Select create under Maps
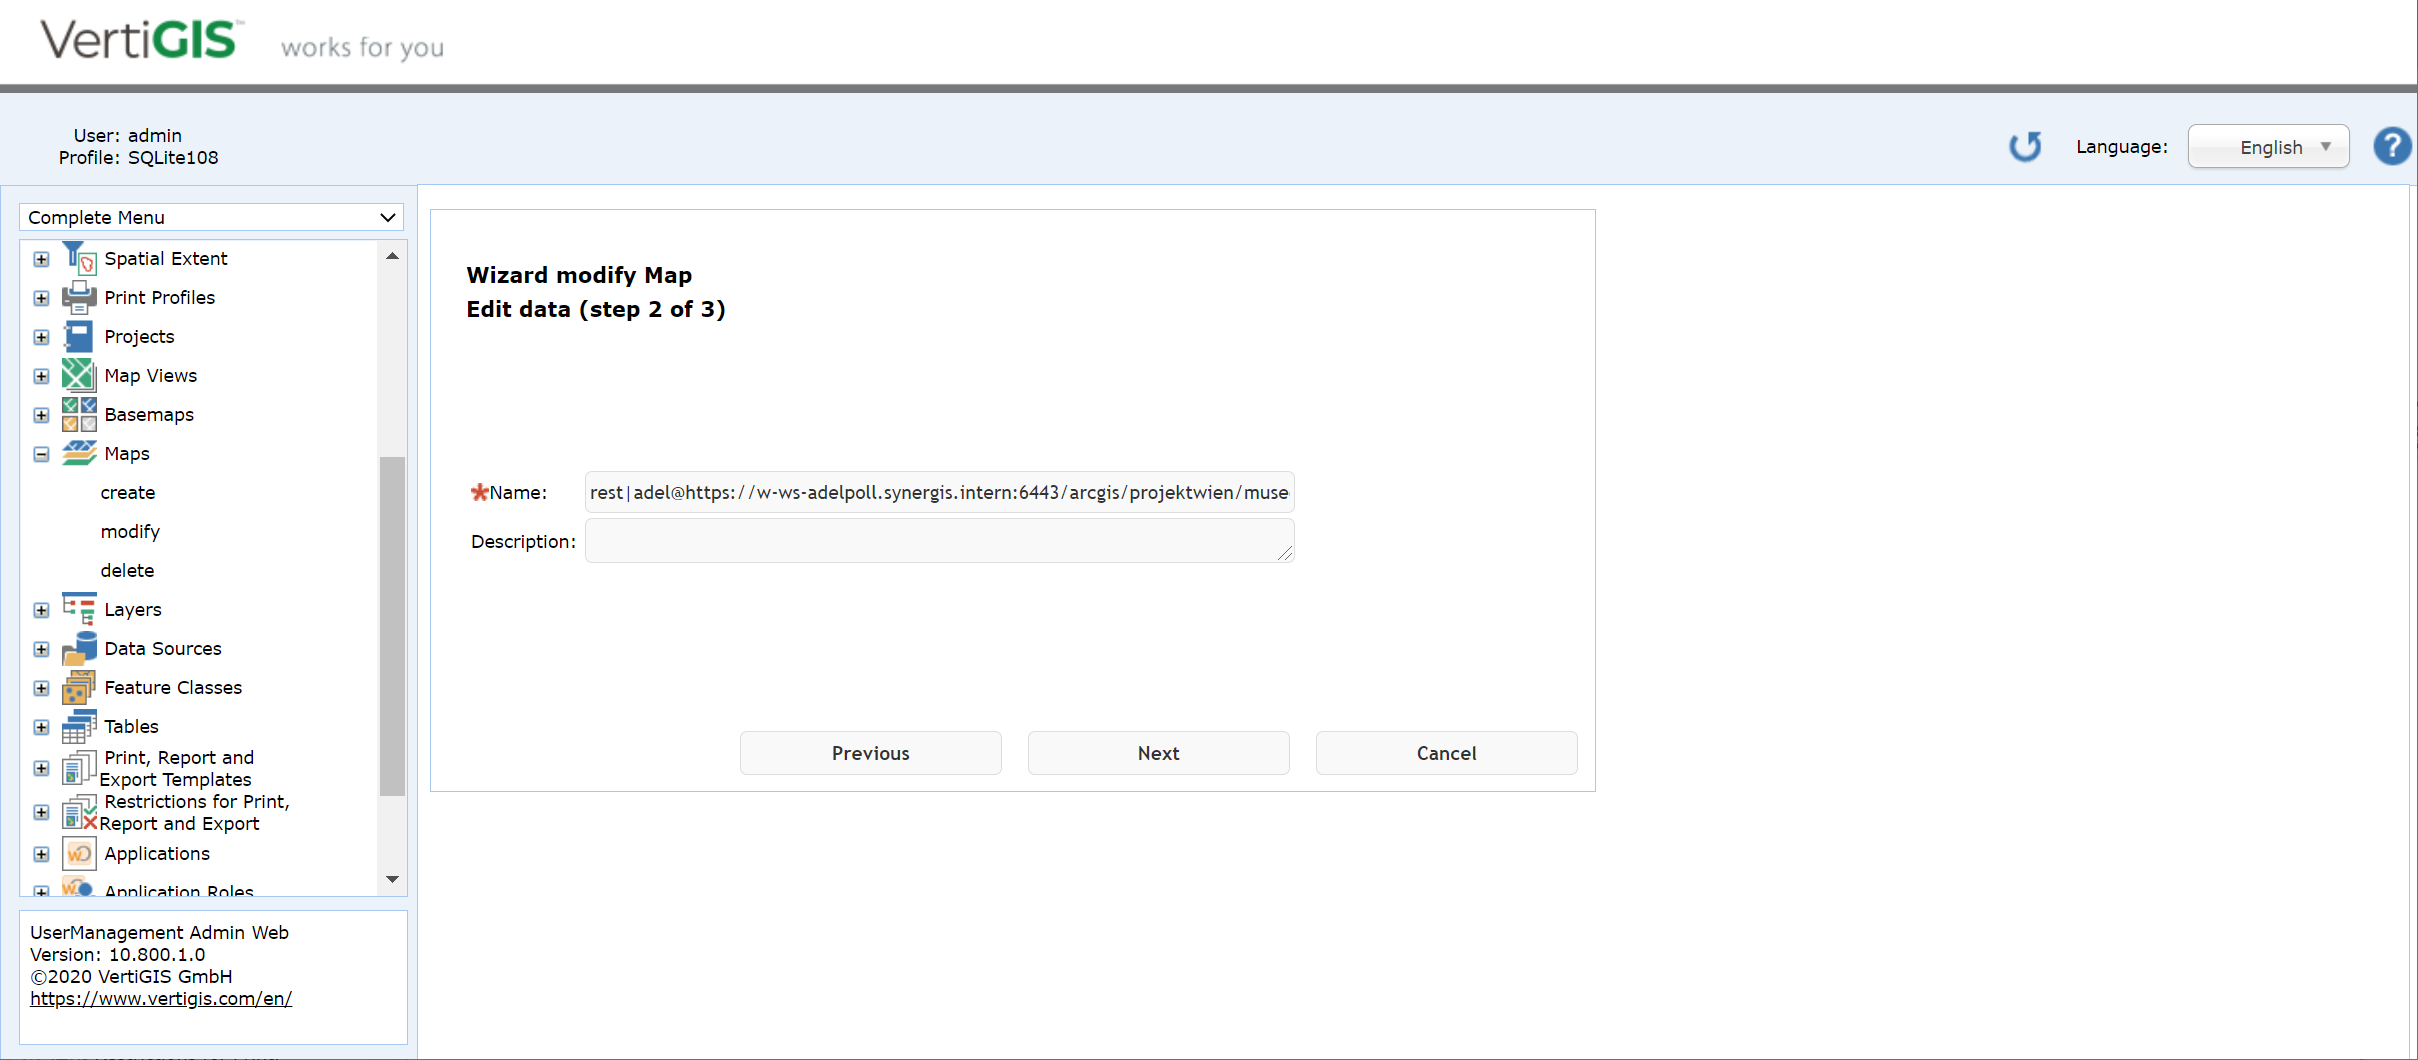The image size is (2418, 1060). coord(128,492)
